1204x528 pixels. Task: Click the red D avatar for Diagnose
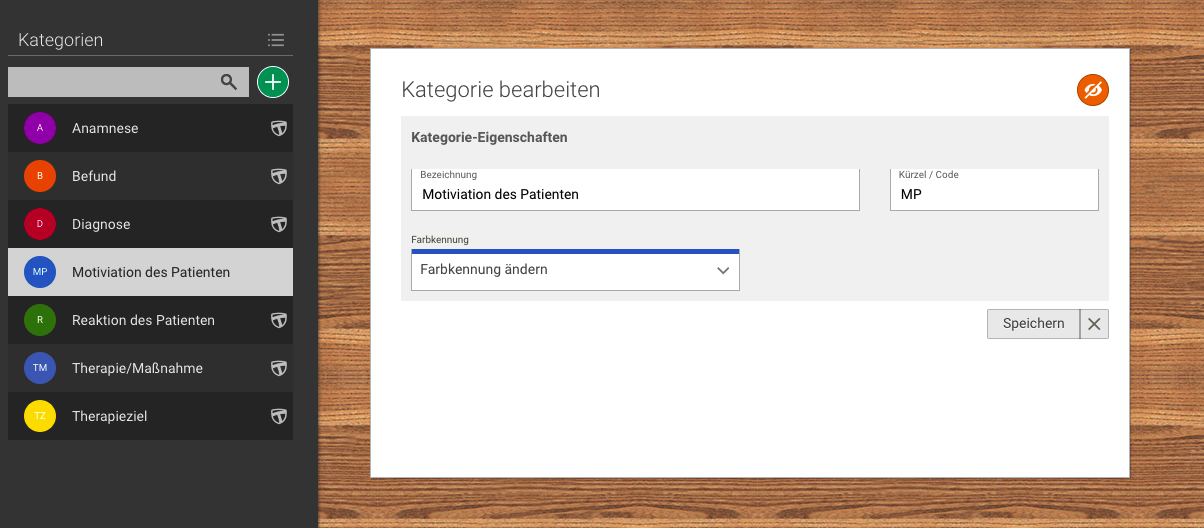click(x=40, y=224)
